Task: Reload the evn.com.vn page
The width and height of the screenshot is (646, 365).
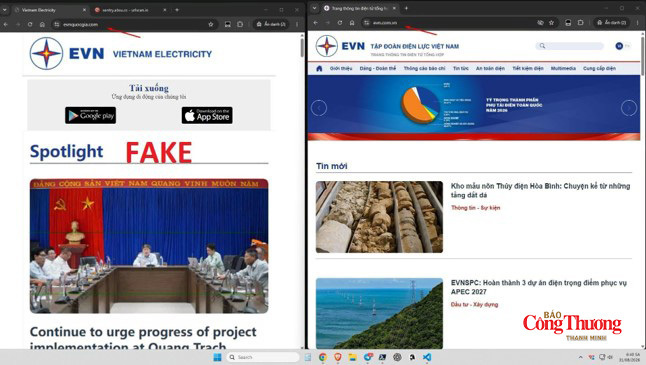Action: click(340, 23)
